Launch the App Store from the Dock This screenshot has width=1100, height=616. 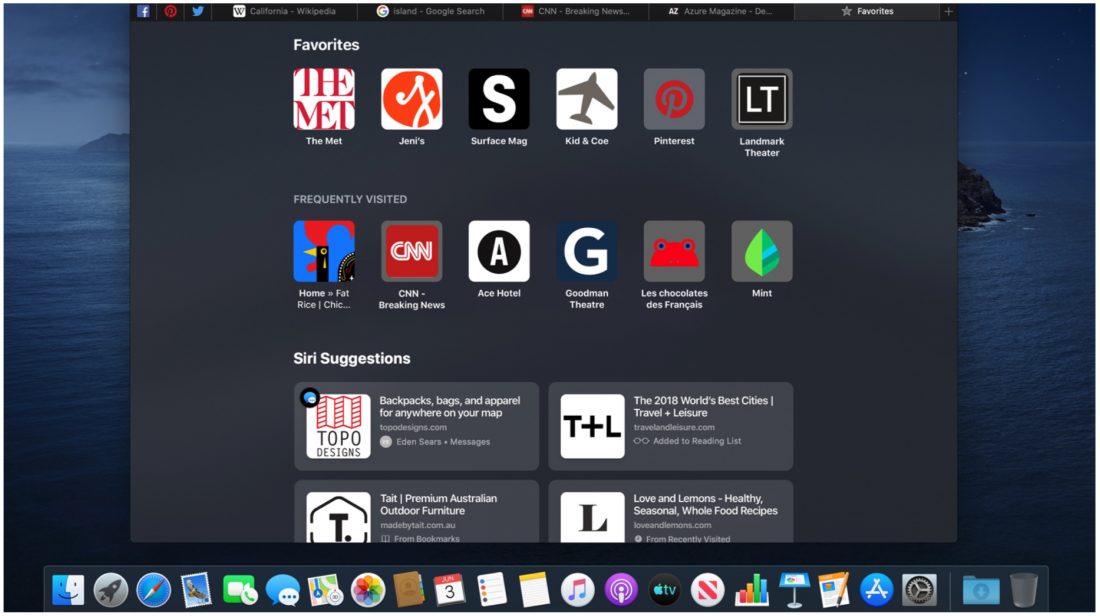876,590
